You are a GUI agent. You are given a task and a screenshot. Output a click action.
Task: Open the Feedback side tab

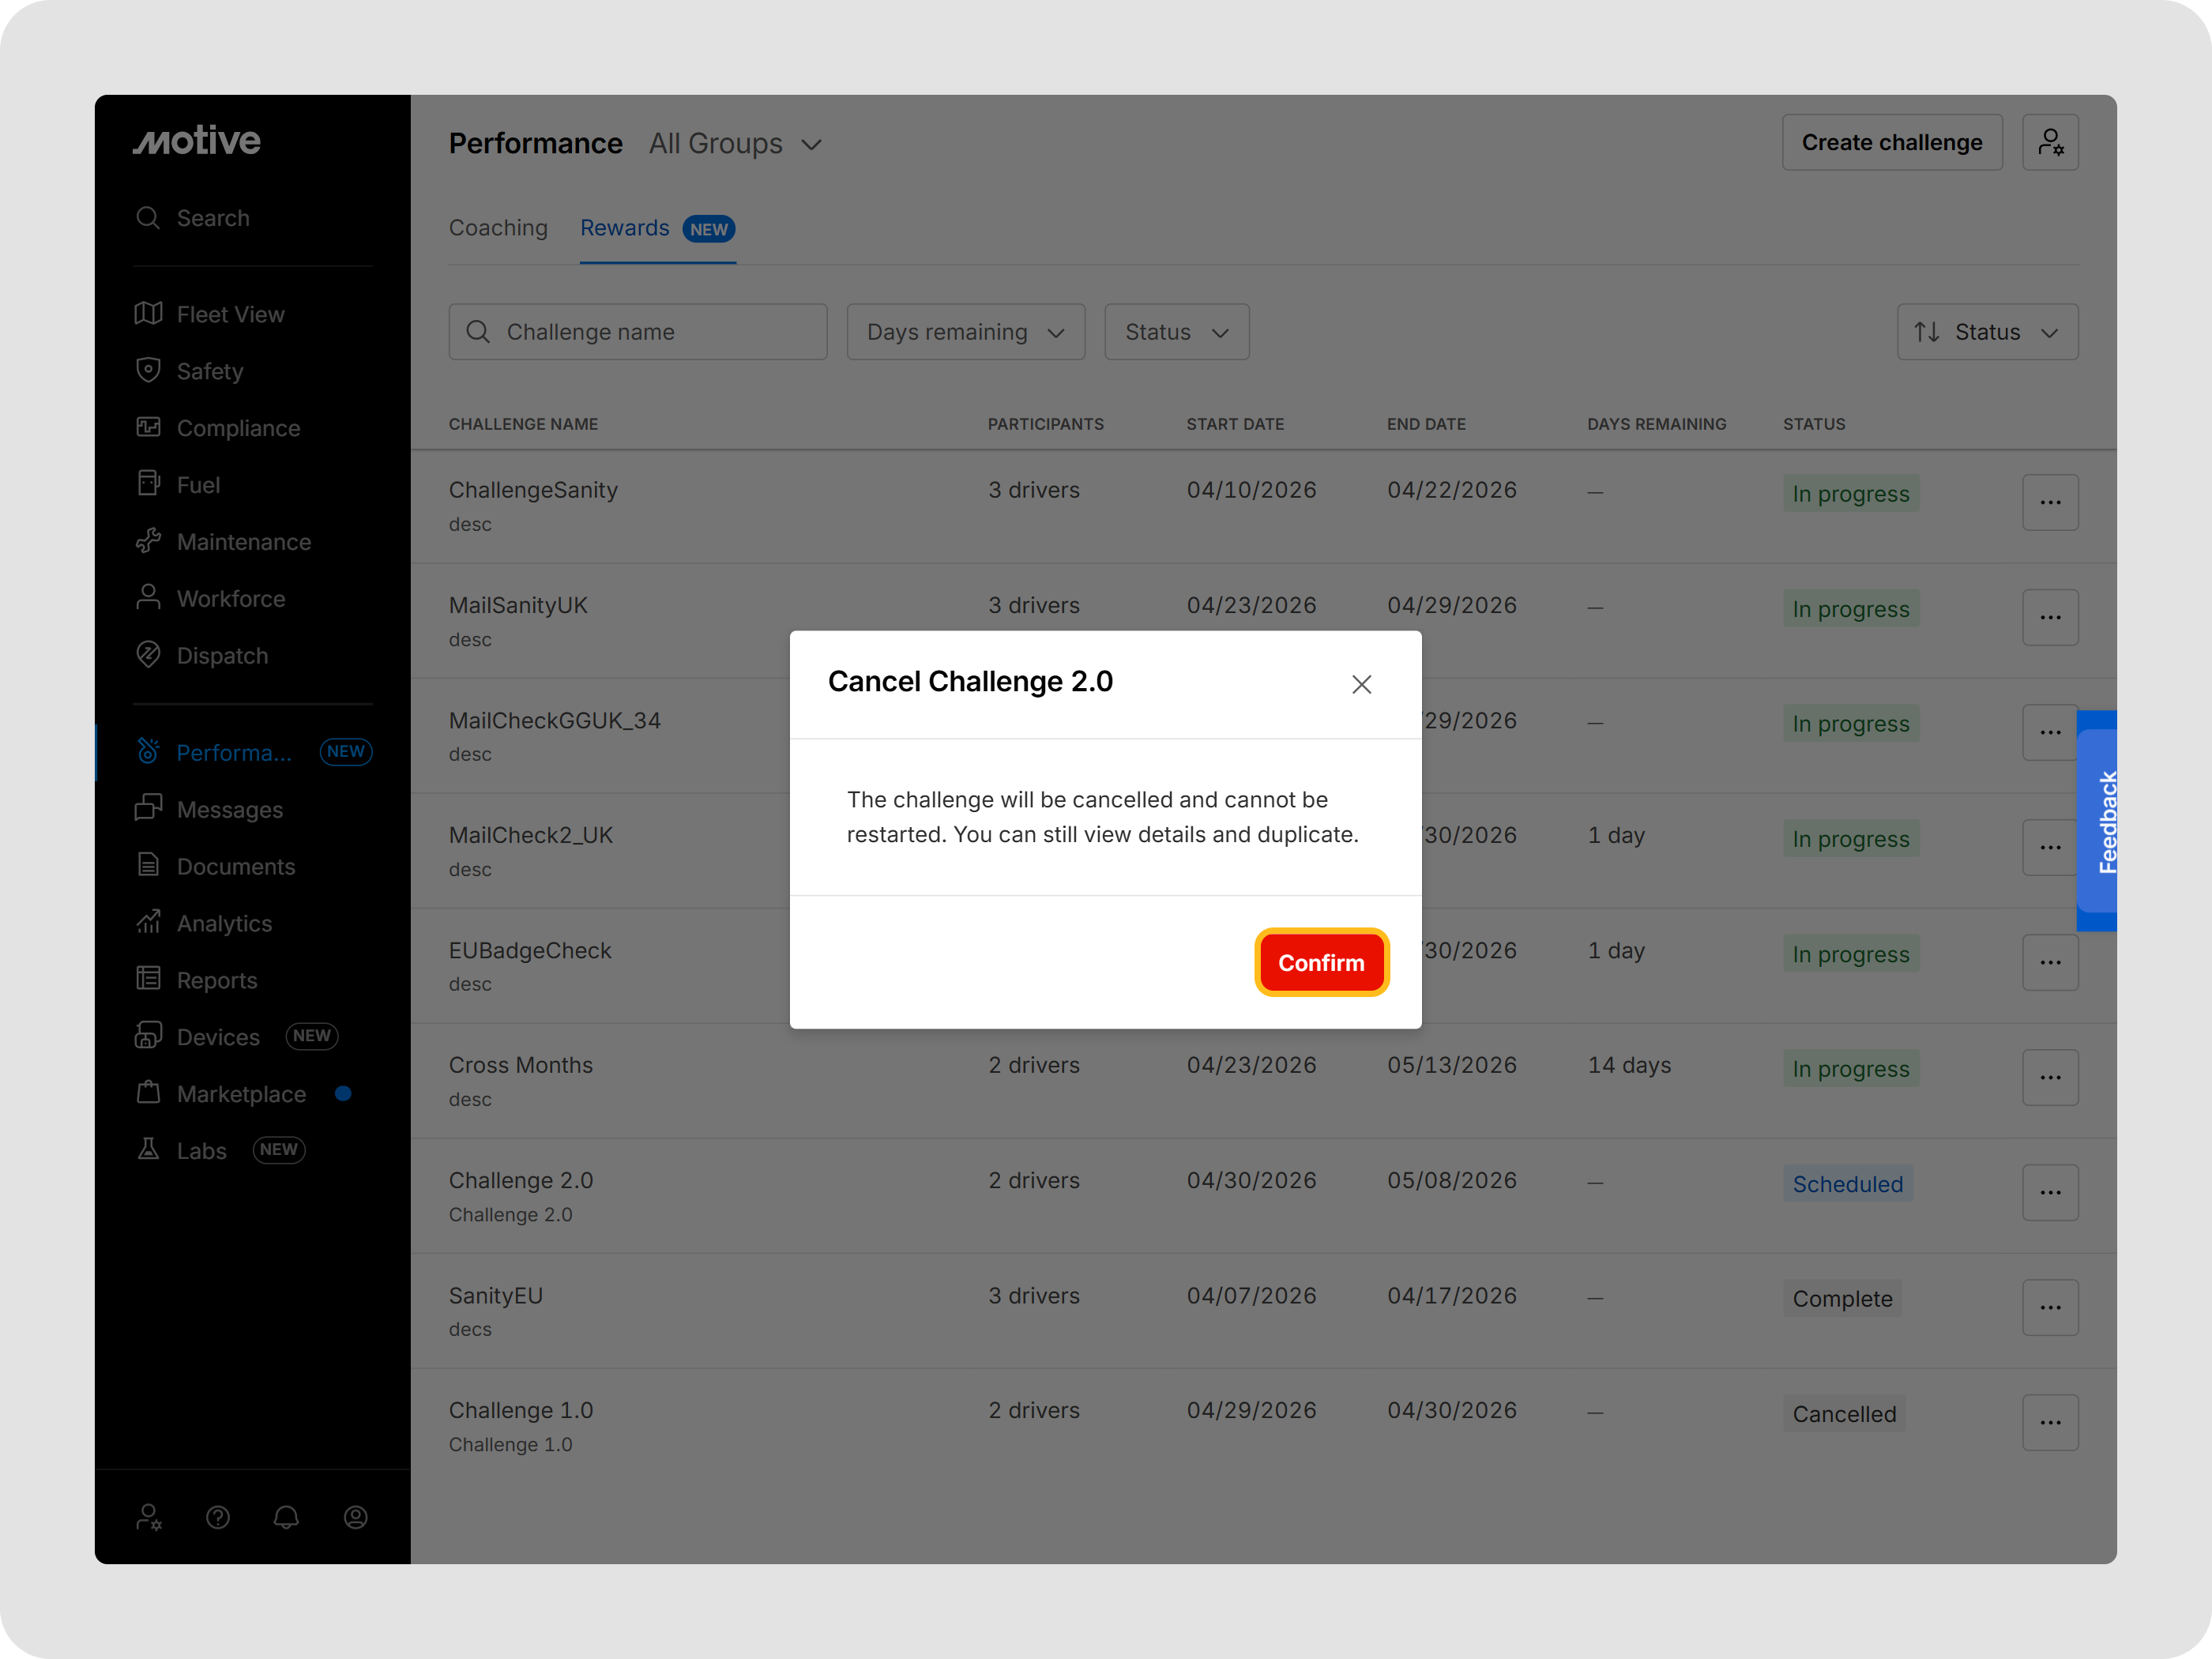pos(2098,821)
